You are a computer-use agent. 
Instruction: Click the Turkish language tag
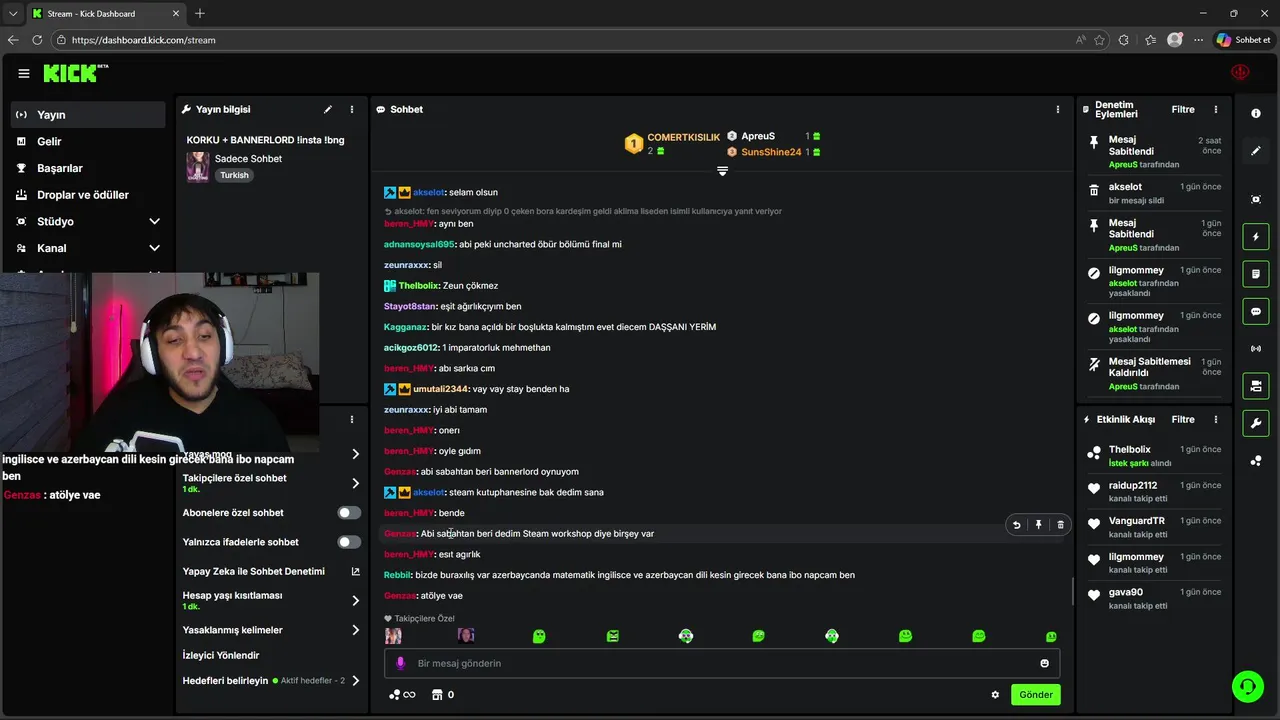234,175
